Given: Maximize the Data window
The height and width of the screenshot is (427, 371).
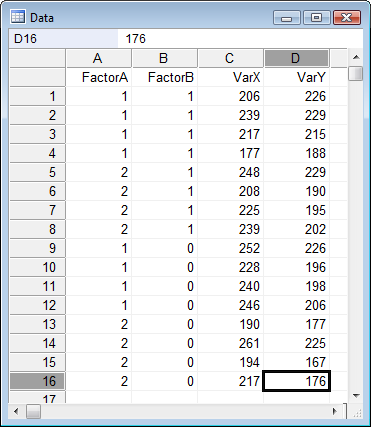Looking at the screenshot, I should tap(317, 17).
